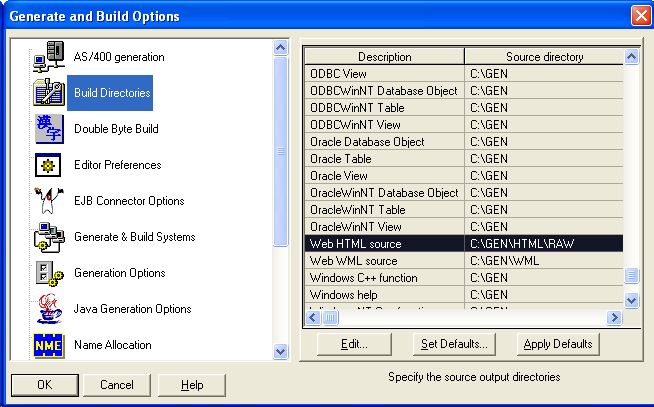Screen dimensions: 654x407
Task: Click the Source directory column header
Action: click(x=544, y=56)
